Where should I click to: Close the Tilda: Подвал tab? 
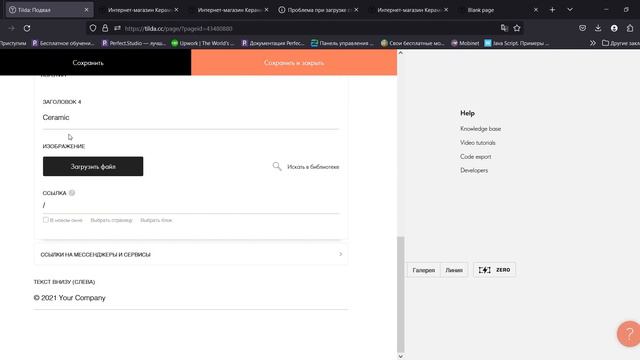[x=86, y=9]
